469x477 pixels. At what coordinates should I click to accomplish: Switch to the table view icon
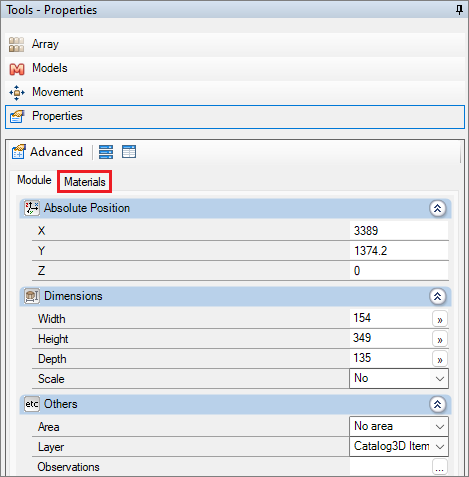(x=129, y=152)
